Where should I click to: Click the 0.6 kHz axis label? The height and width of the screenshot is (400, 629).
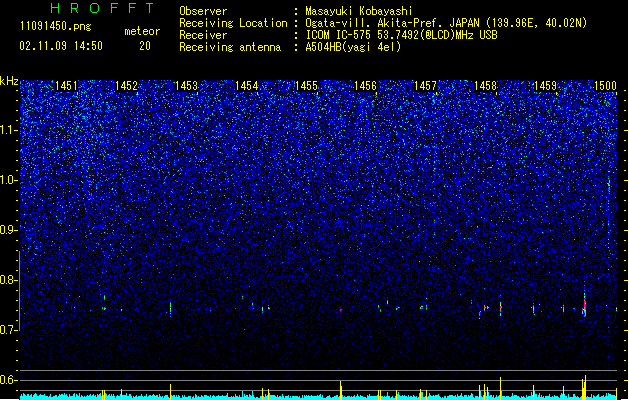[9, 380]
